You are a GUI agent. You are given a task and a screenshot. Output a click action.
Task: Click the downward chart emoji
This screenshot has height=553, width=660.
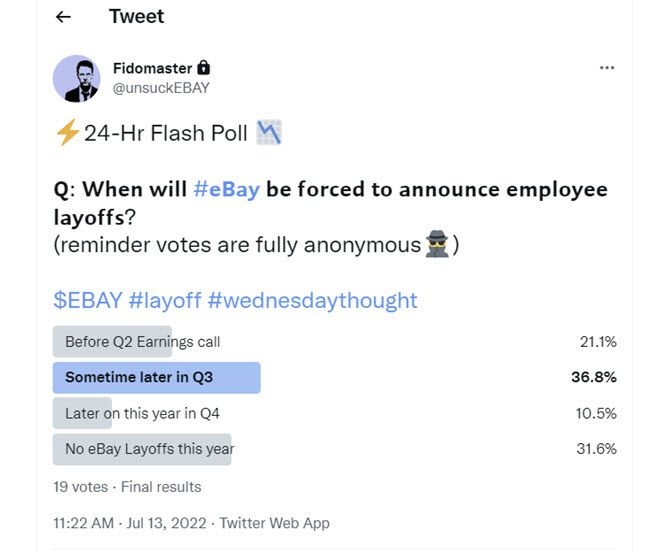coord(270,133)
